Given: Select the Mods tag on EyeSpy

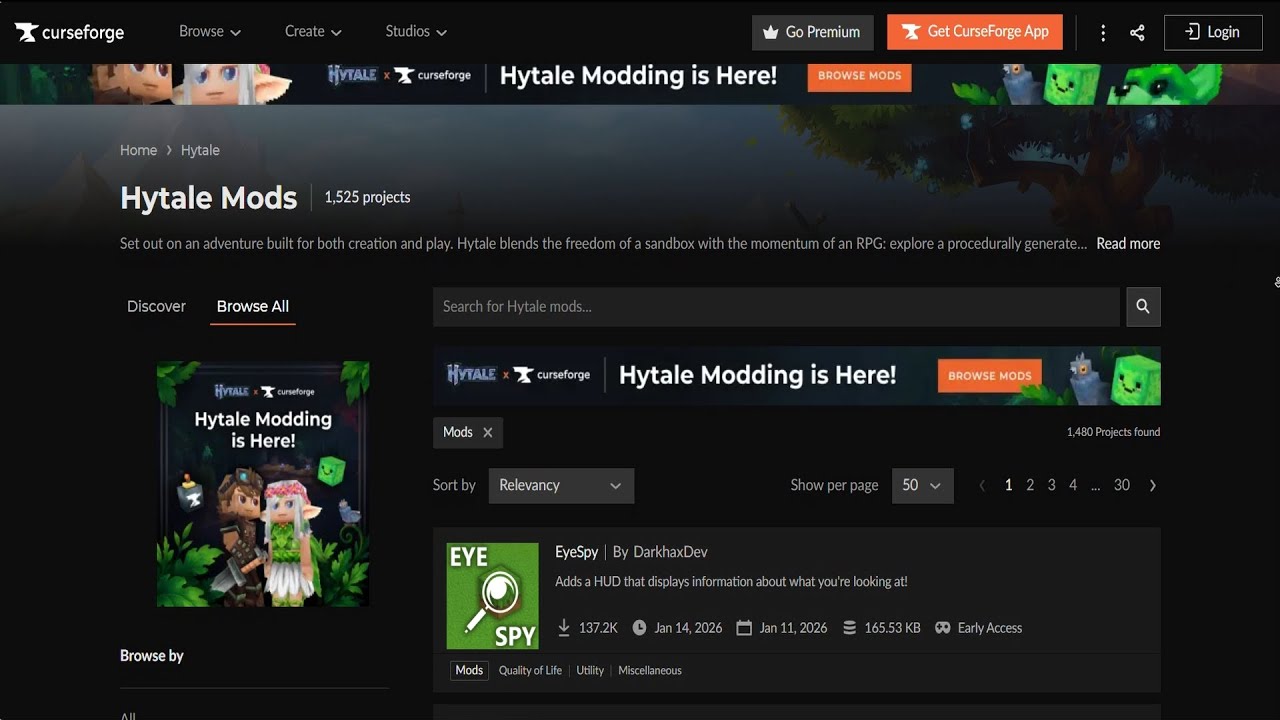Looking at the screenshot, I should click(x=469, y=670).
